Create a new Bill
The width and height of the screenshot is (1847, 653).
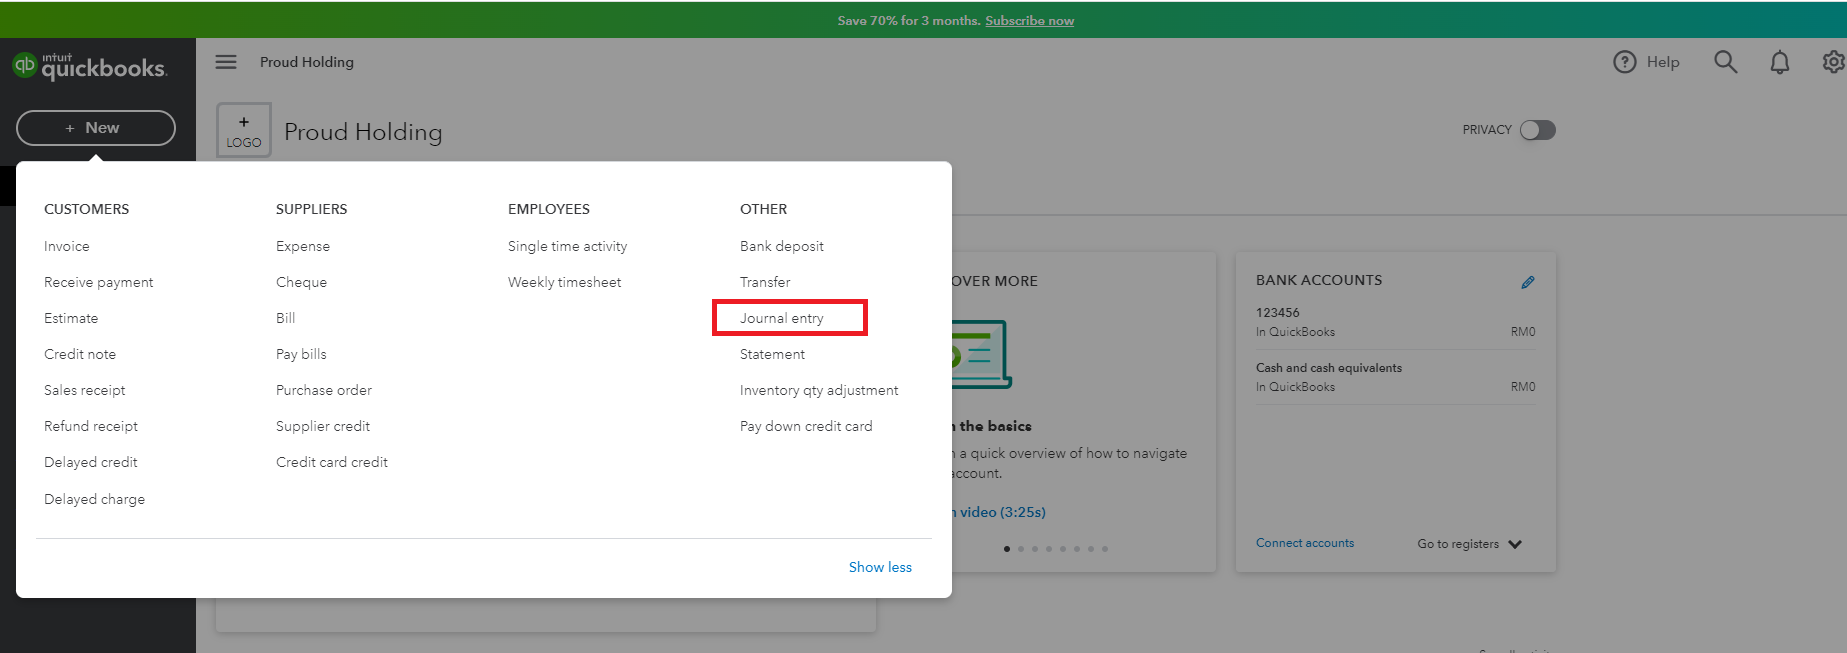(x=286, y=318)
